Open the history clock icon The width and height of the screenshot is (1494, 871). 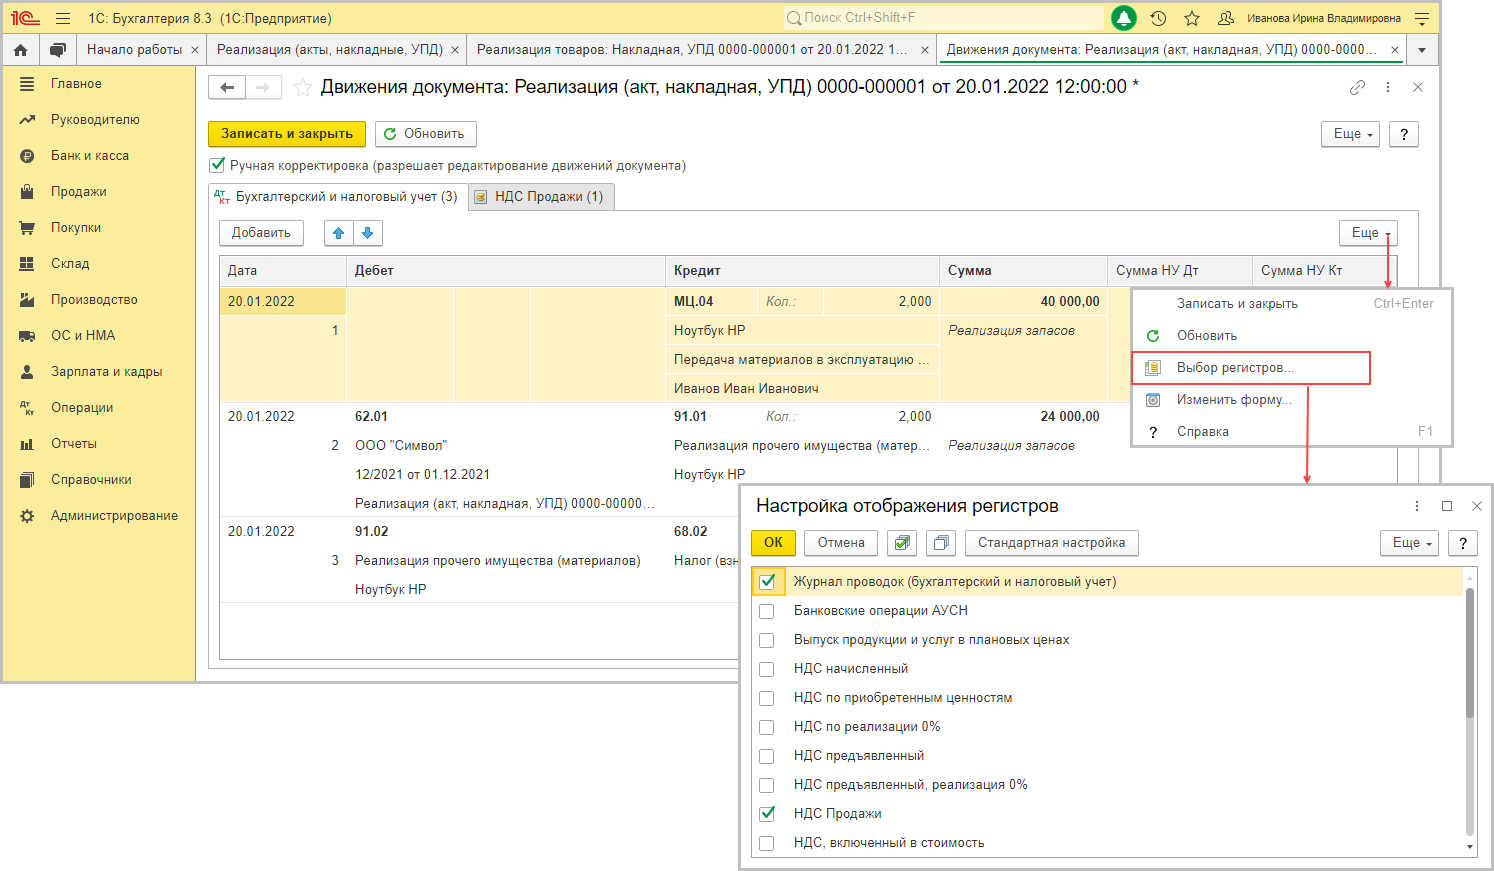1158,18
